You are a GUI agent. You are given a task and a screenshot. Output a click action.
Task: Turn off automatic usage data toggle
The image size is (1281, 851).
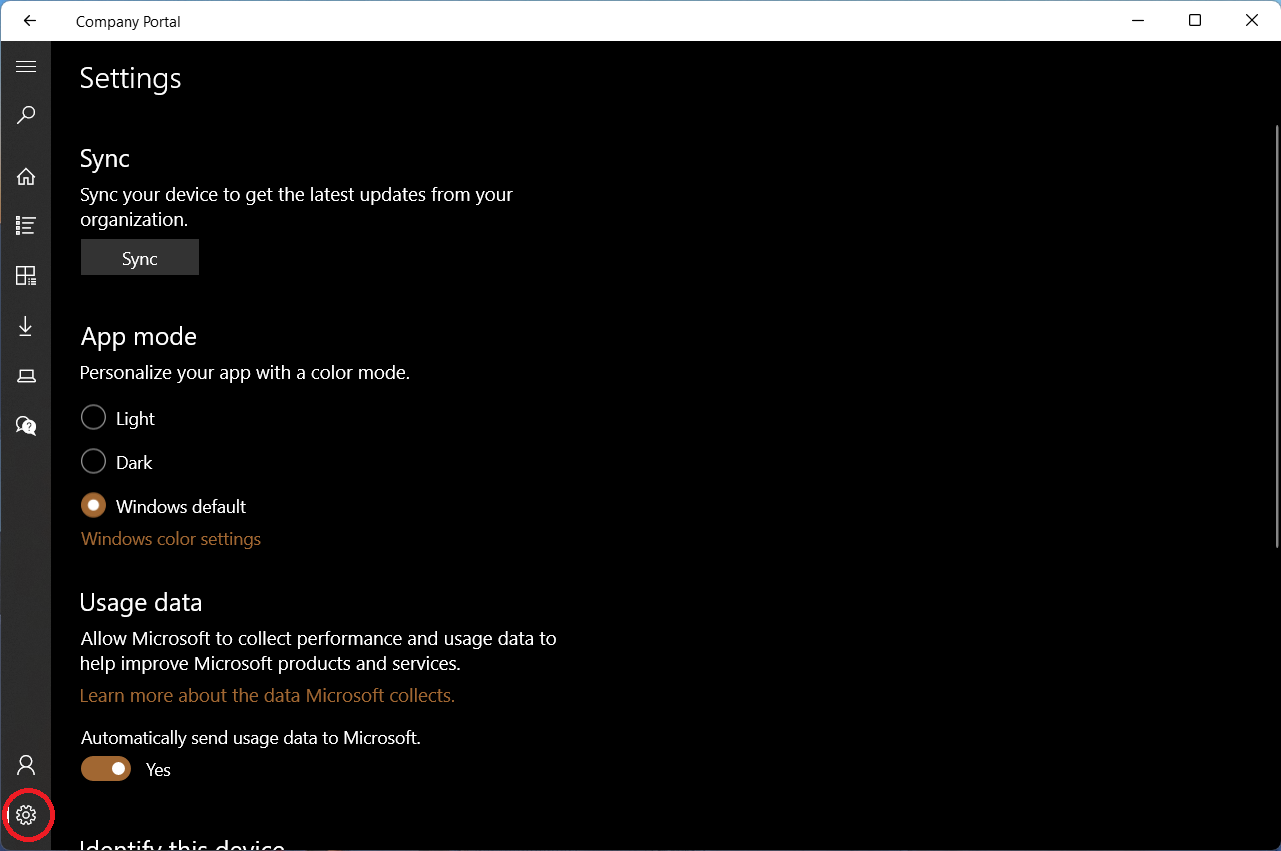106,768
